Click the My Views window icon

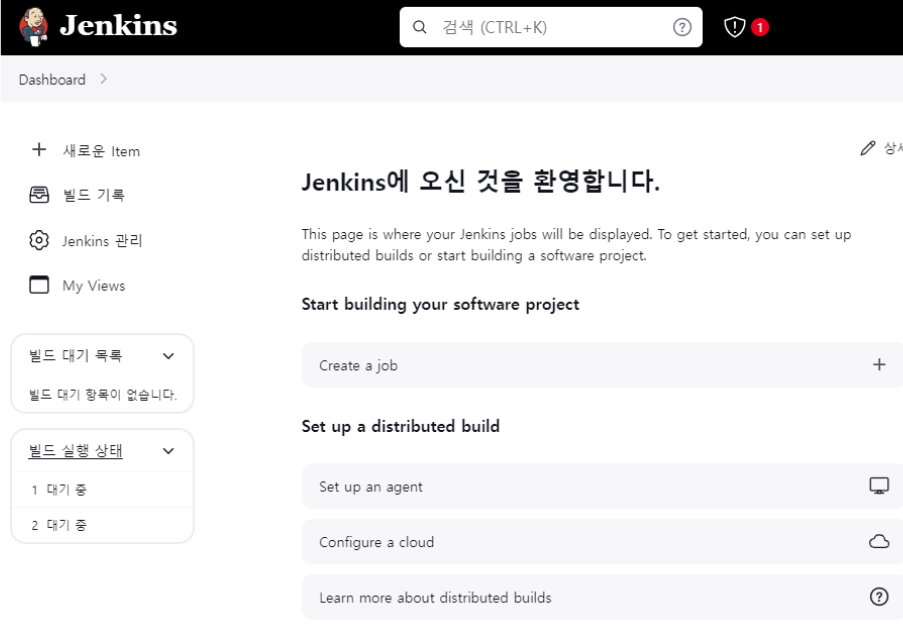[39, 284]
